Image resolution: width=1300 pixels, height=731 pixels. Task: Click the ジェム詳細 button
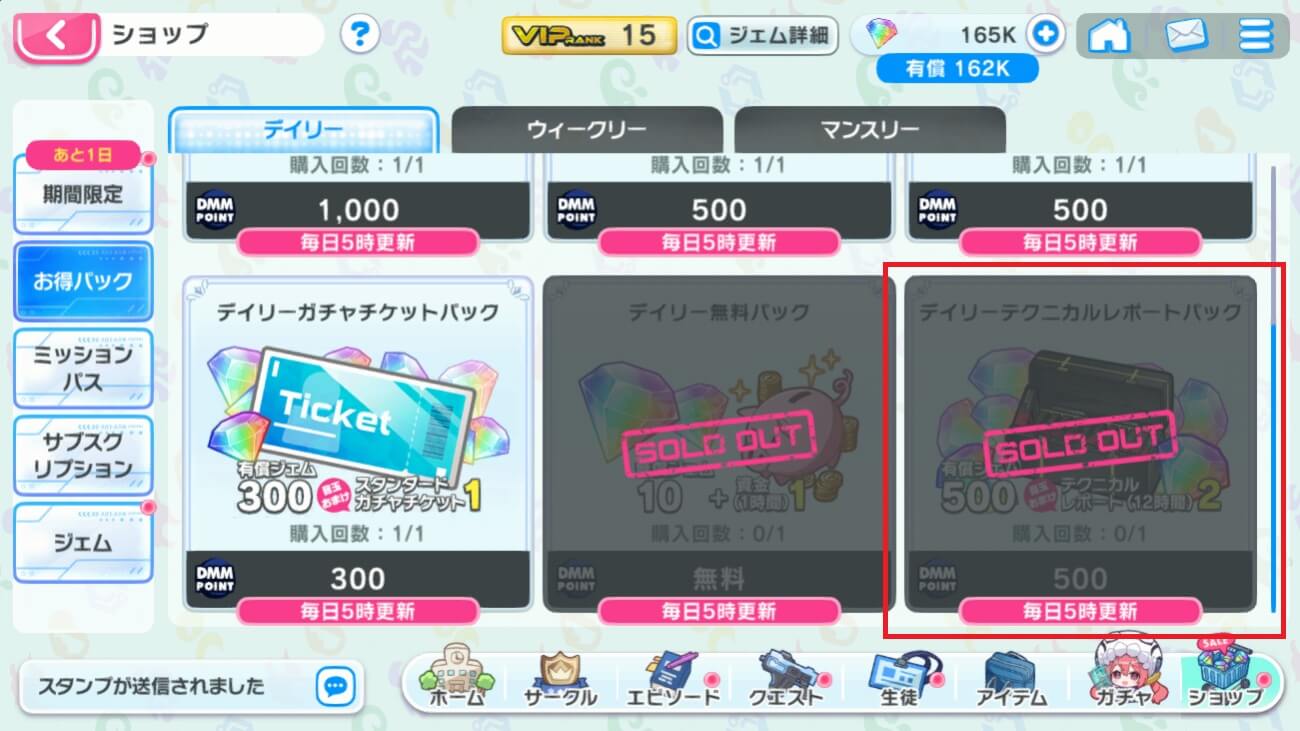tap(762, 36)
